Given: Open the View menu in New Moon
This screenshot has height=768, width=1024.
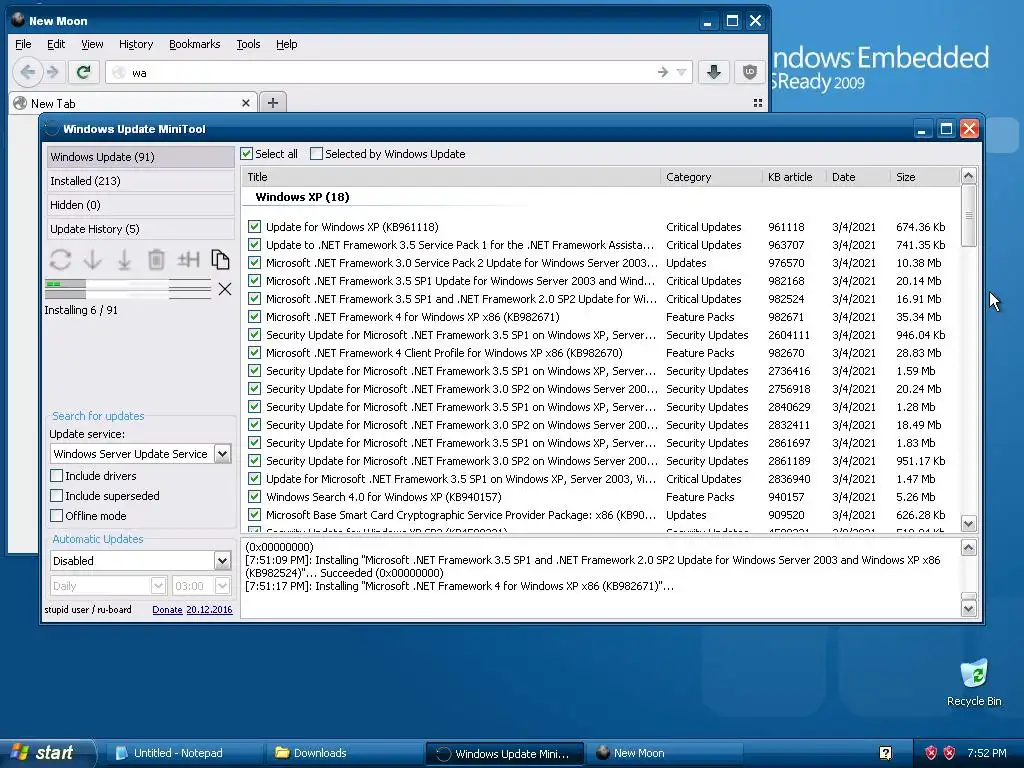Looking at the screenshot, I should [92, 44].
